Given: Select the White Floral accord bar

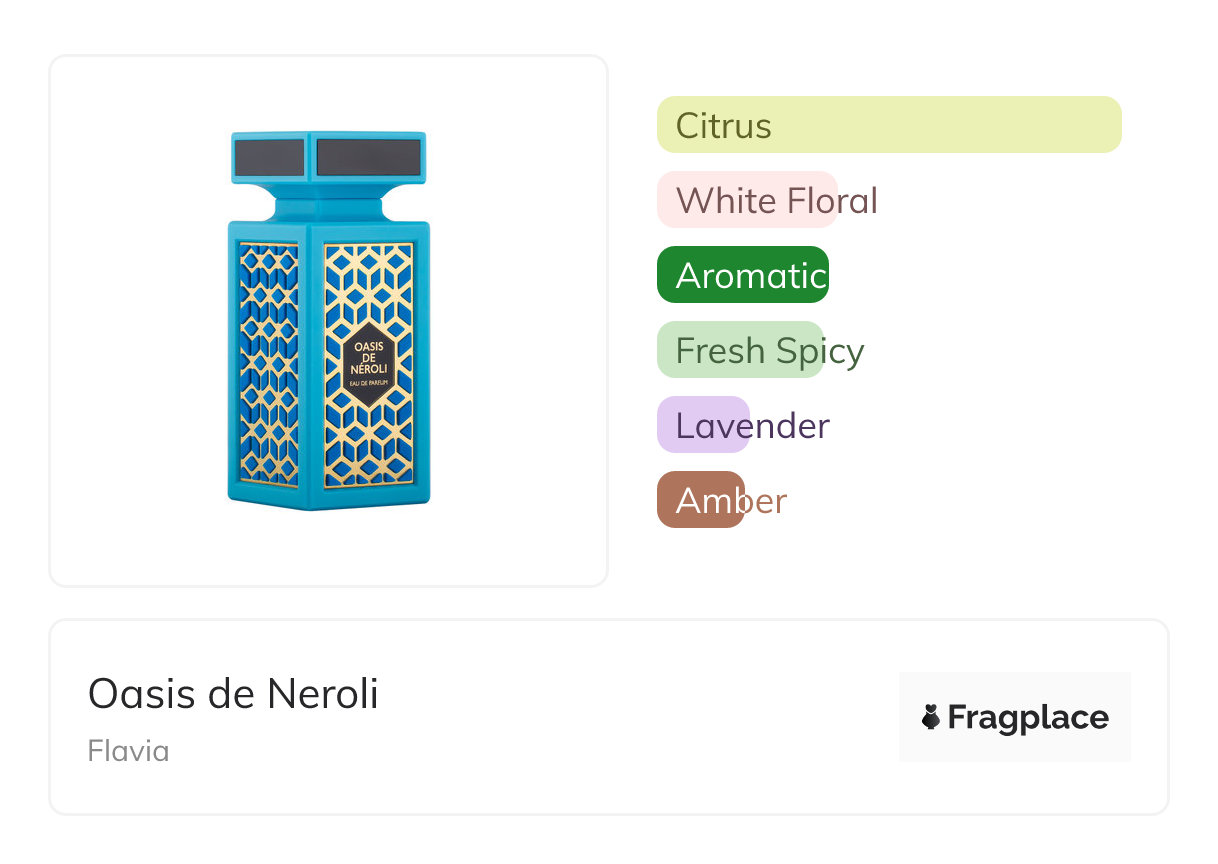Looking at the screenshot, I should [x=746, y=200].
